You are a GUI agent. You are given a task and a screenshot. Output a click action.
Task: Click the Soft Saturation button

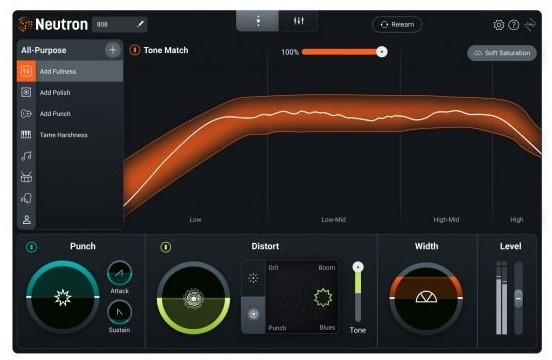(502, 53)
